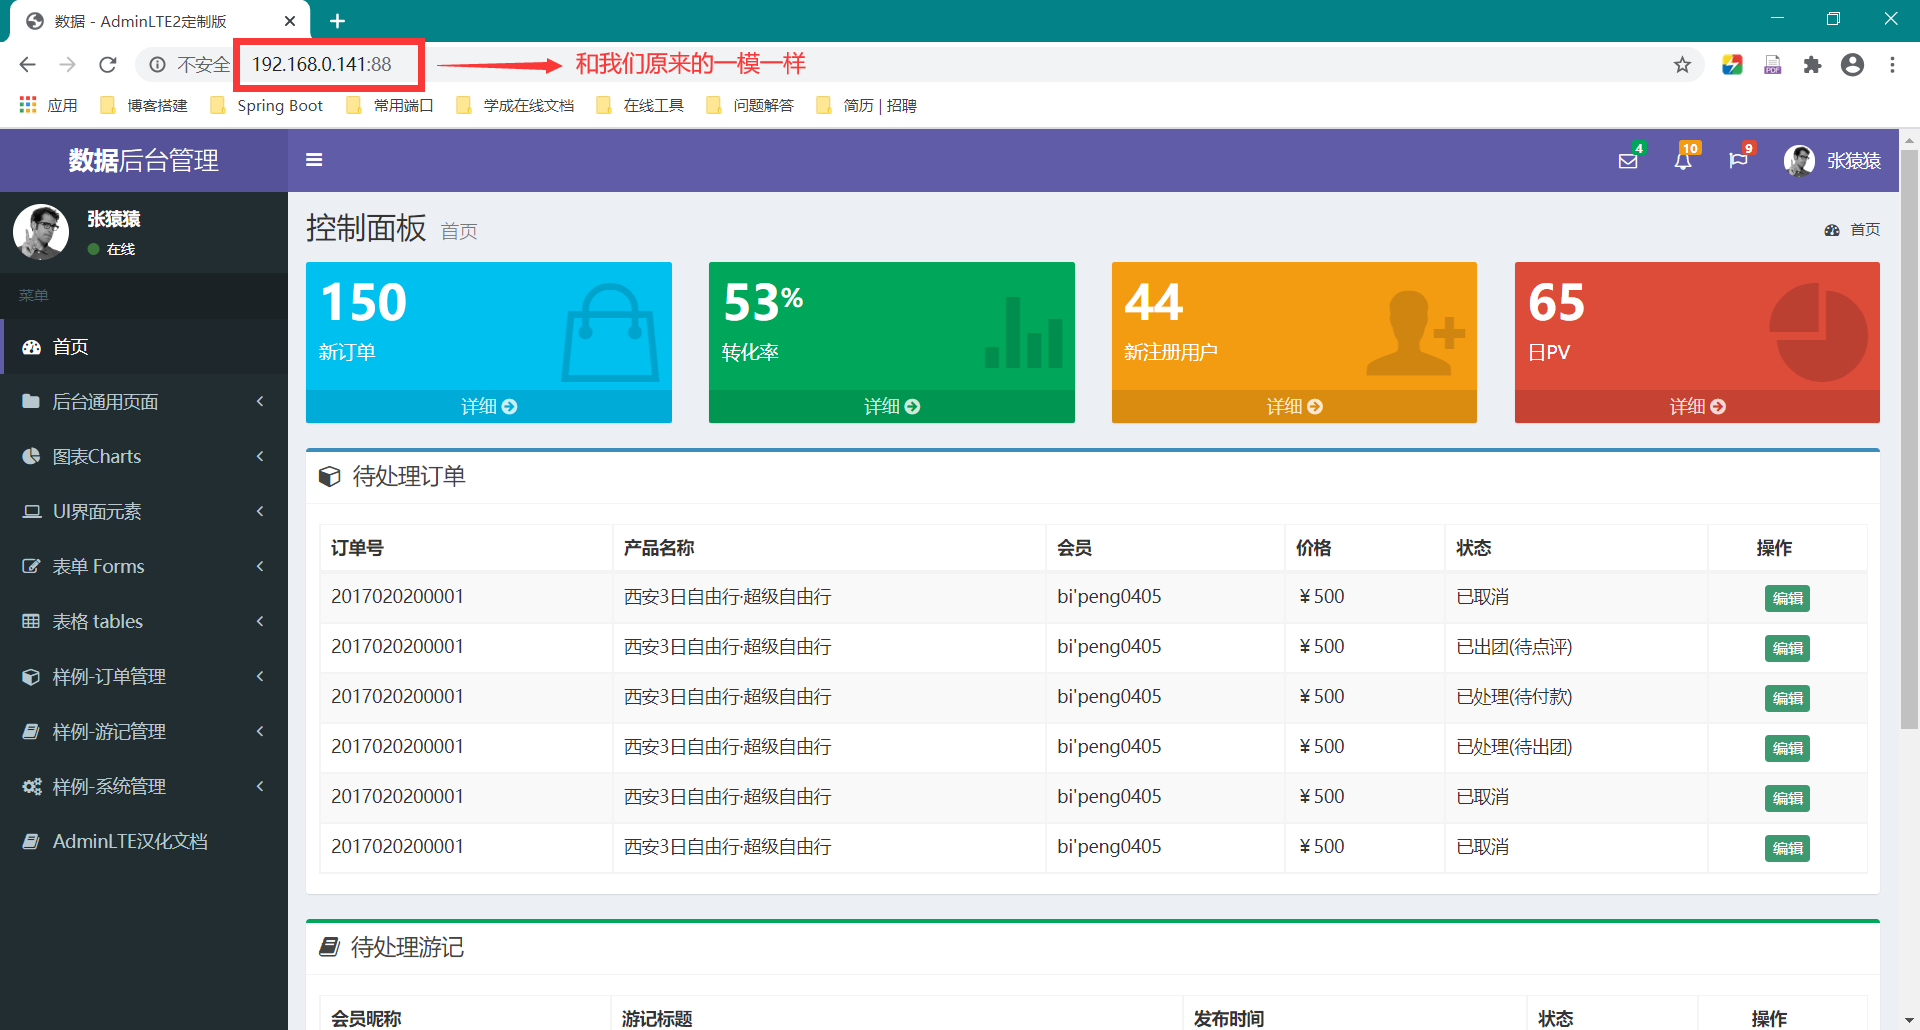1920x1030 pixels.
Task: Open the browser extensions puzzle icon
Action: pos(1812,65)
